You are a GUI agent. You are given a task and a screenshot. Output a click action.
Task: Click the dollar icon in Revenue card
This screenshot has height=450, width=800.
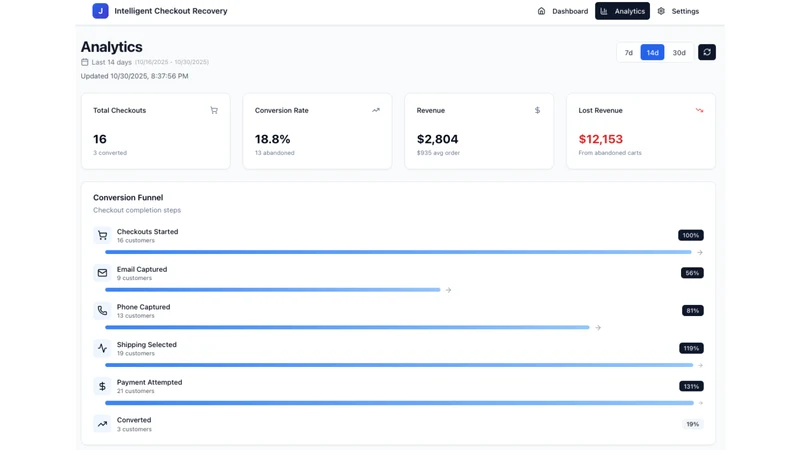point(537,110)
